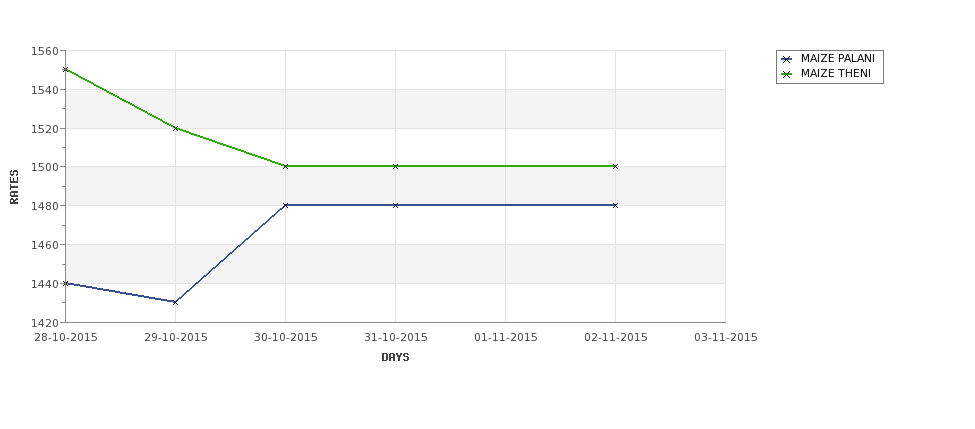Viewport: 975px width, 429px height.
Task: Click the 03-11-2015 date axis label
Action: pos(726,338)
